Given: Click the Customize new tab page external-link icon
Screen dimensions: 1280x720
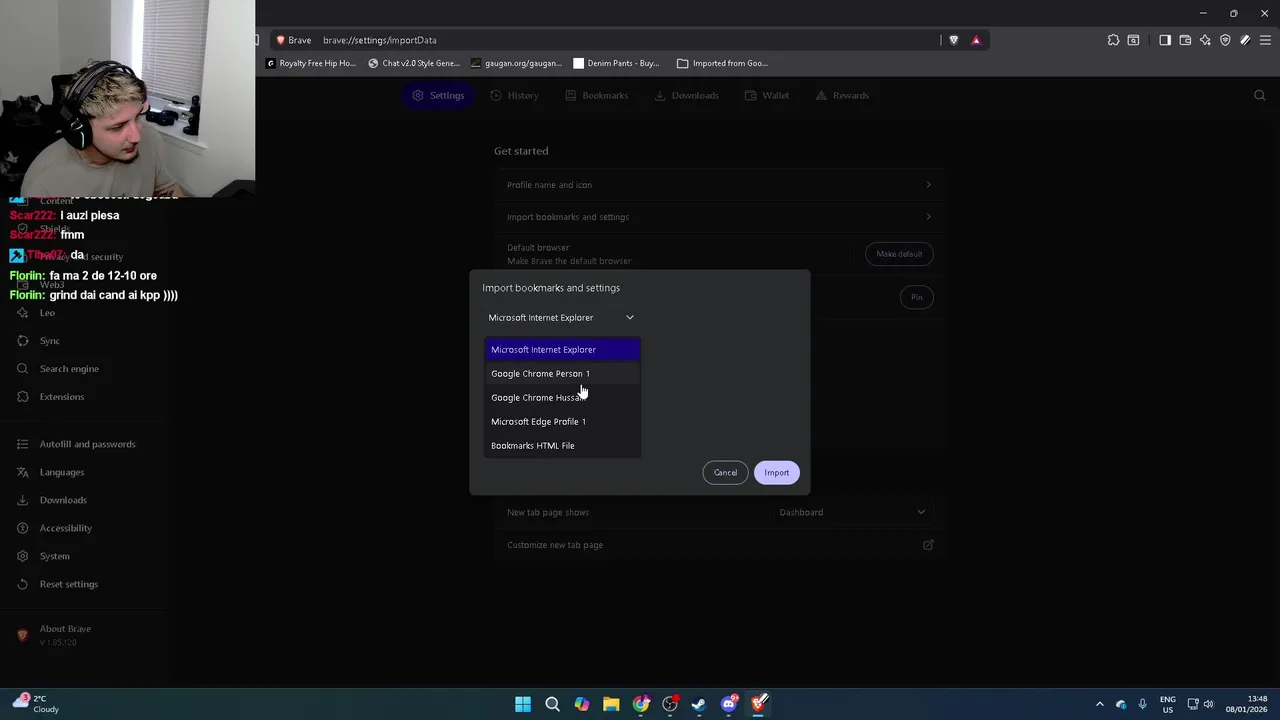Looking at the screenshot, I should click(x=928, y=545).
